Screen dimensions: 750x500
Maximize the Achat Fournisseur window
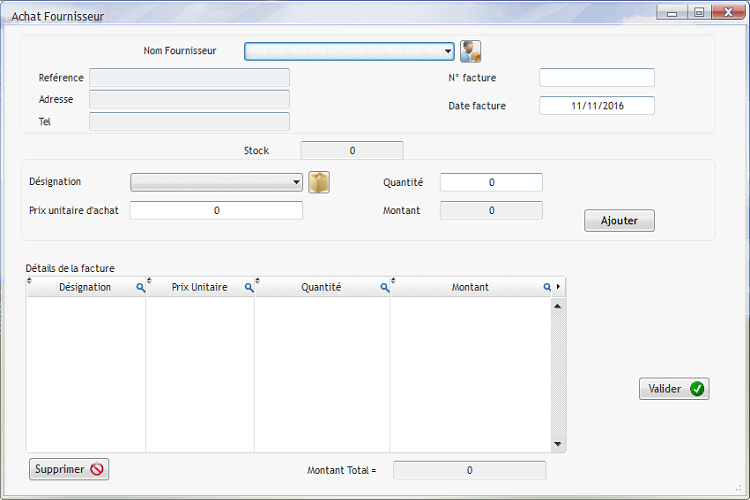pos(698,13)
